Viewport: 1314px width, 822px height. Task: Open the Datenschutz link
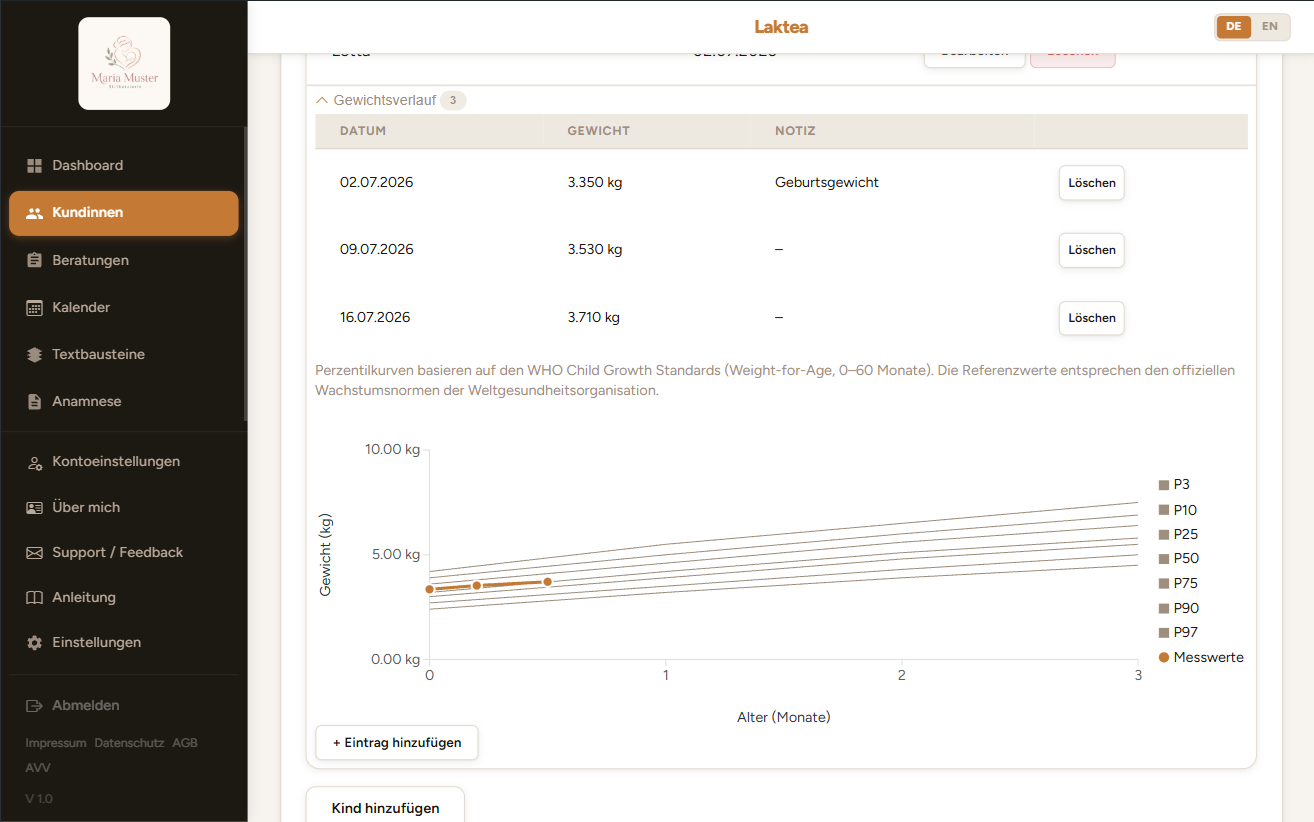[x=129, y=743]
